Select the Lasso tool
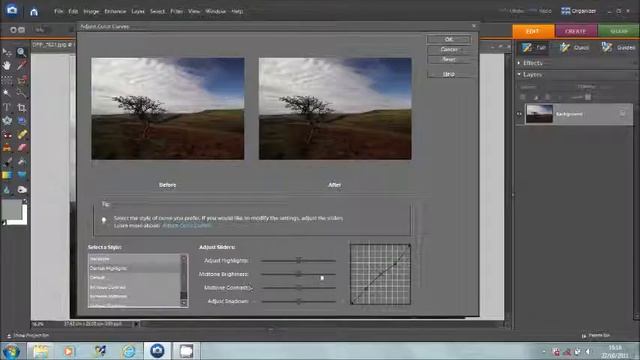 tap(22, 80)
